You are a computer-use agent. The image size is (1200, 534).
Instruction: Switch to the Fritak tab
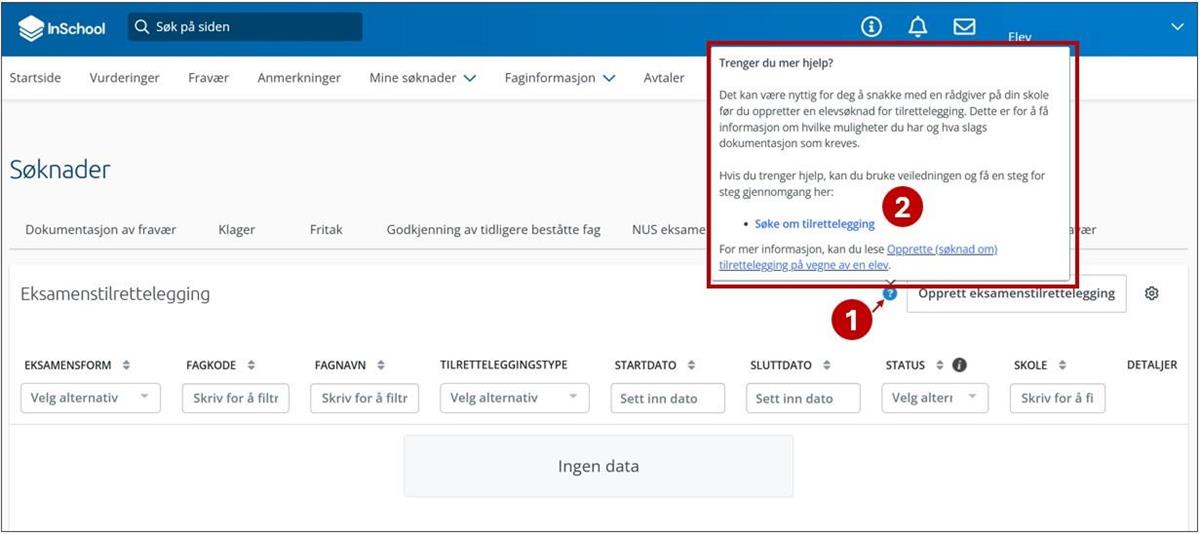coord(326,229)
